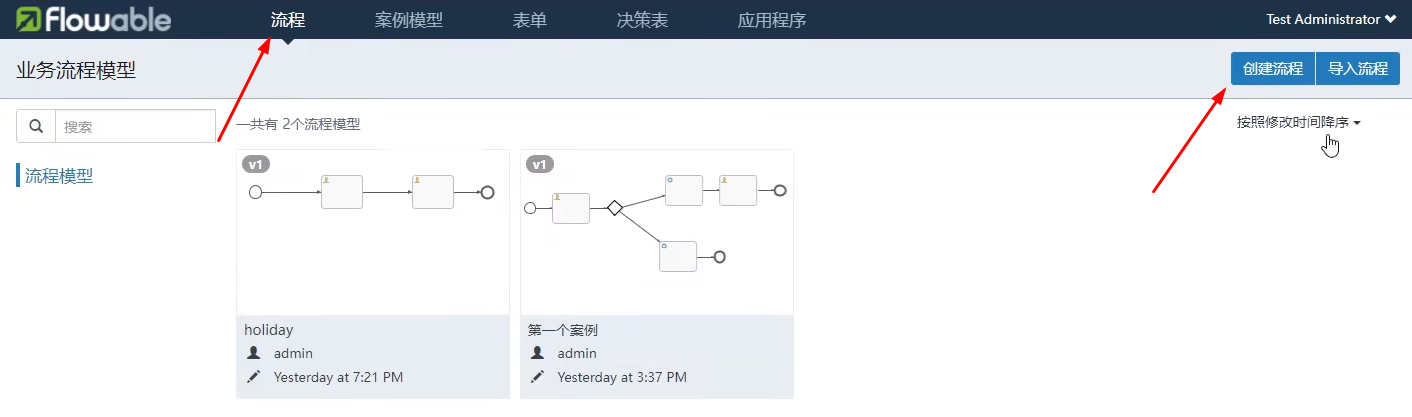Select the 决策表 tab
The width and height of the screenshot is (1412, 417).
click(642, 20)
